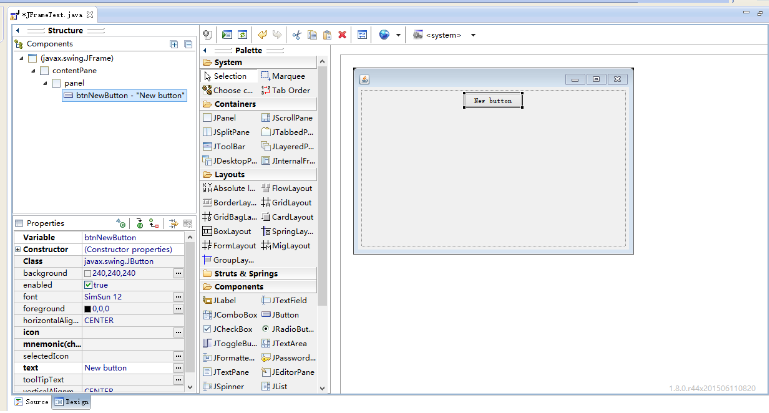Collapse the contentPane tree node
The height and width of the screenshot is (413, 769).
click(33, 71)
